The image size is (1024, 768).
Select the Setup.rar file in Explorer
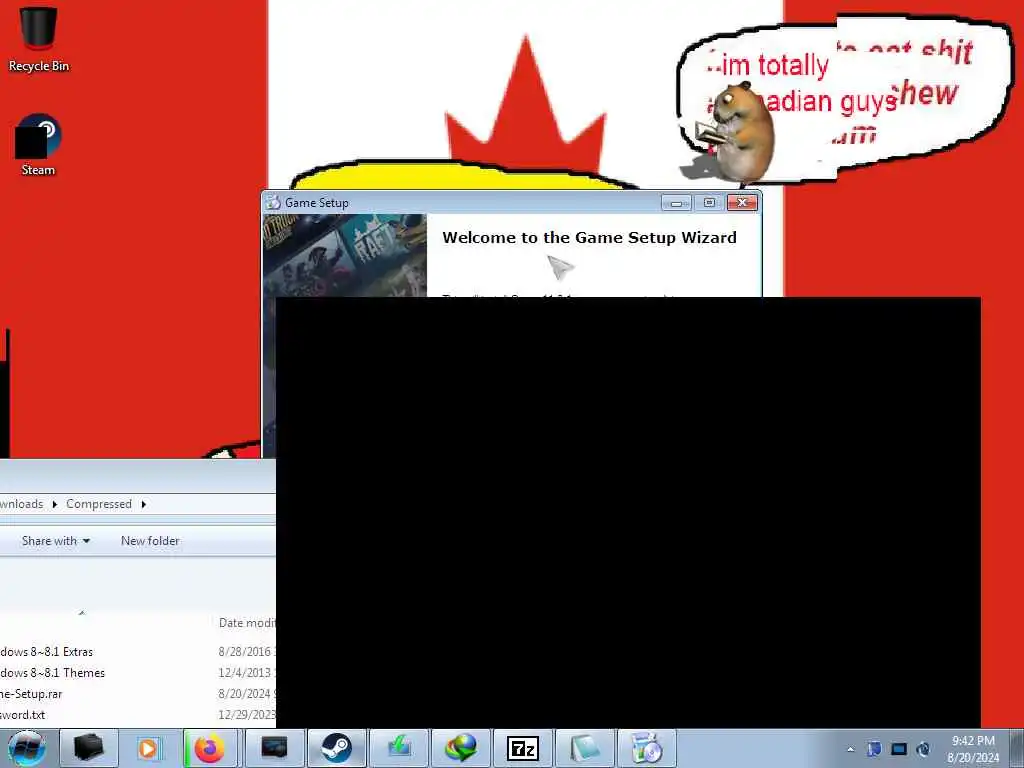point(31,694)
